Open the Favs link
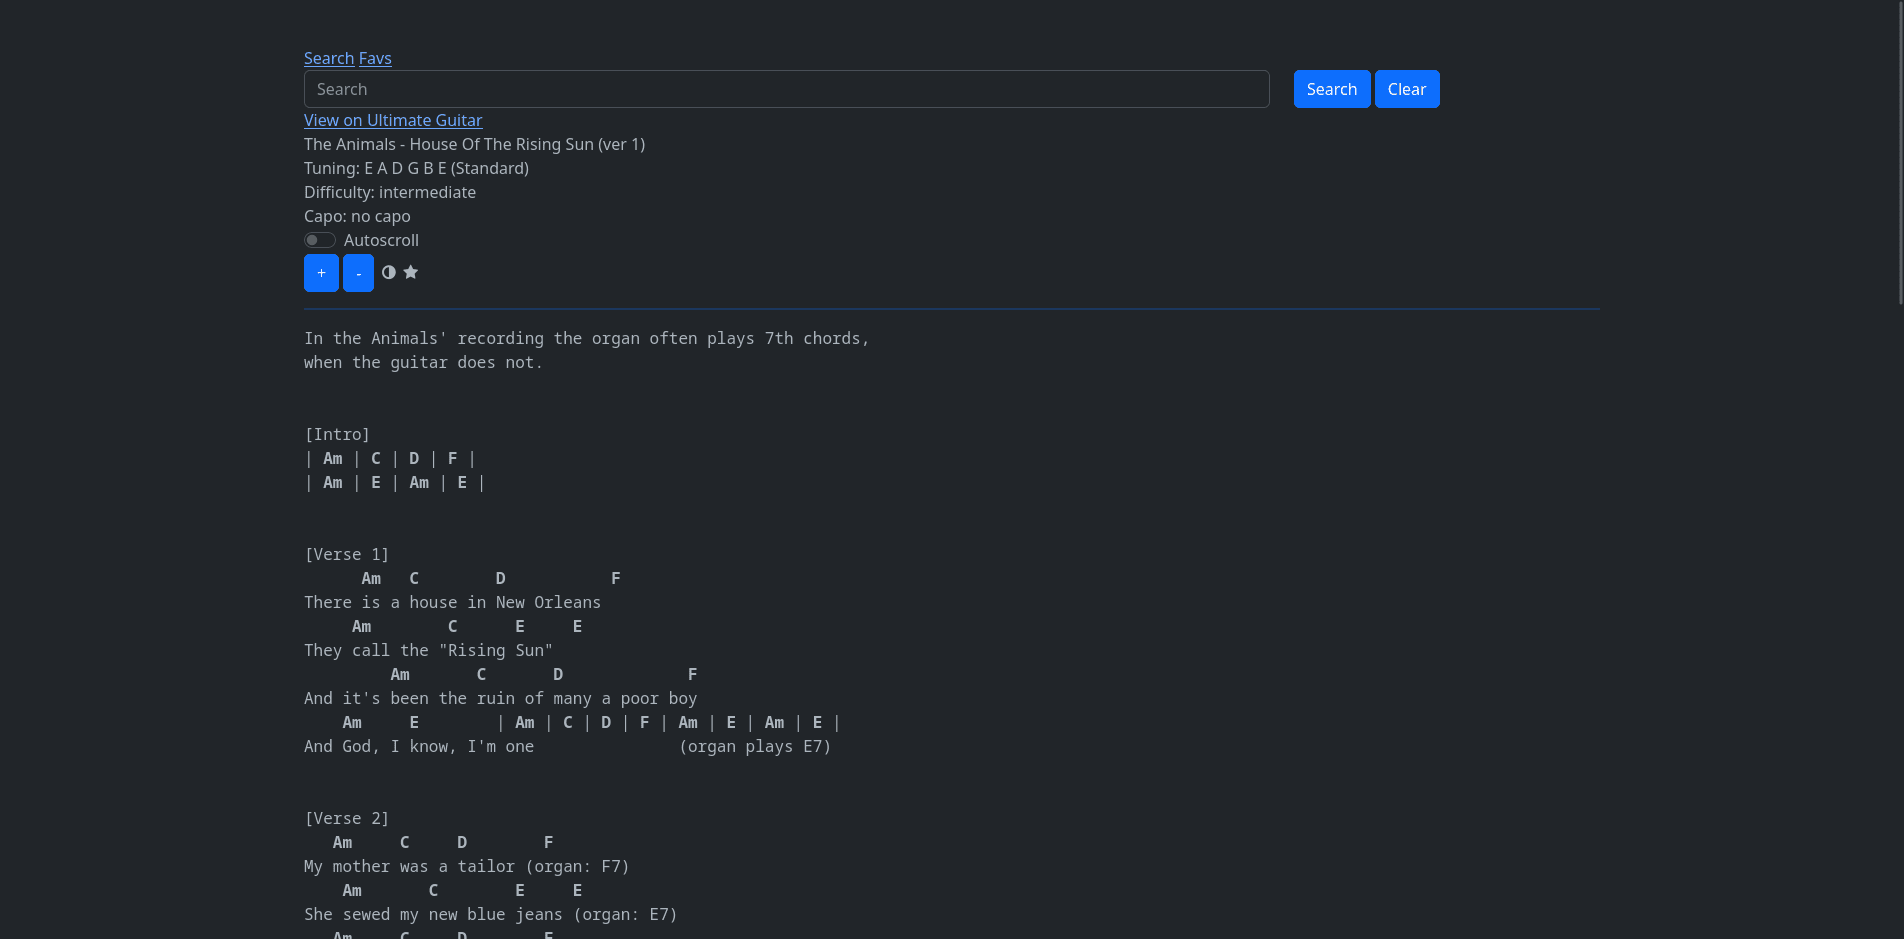The image size is (1904, 939). point(375,58)
